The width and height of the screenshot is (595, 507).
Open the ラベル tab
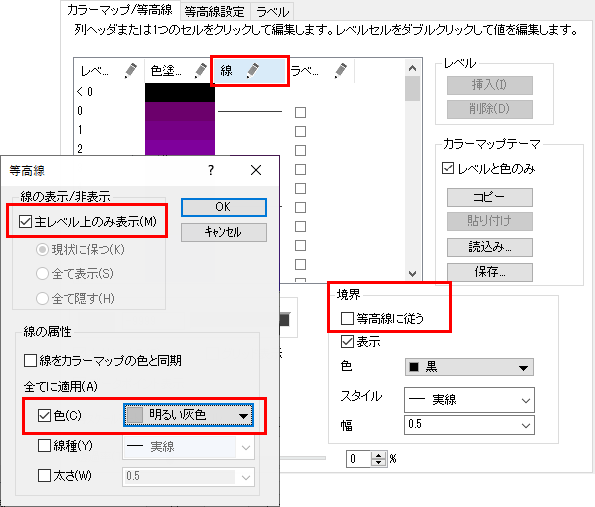272,12
